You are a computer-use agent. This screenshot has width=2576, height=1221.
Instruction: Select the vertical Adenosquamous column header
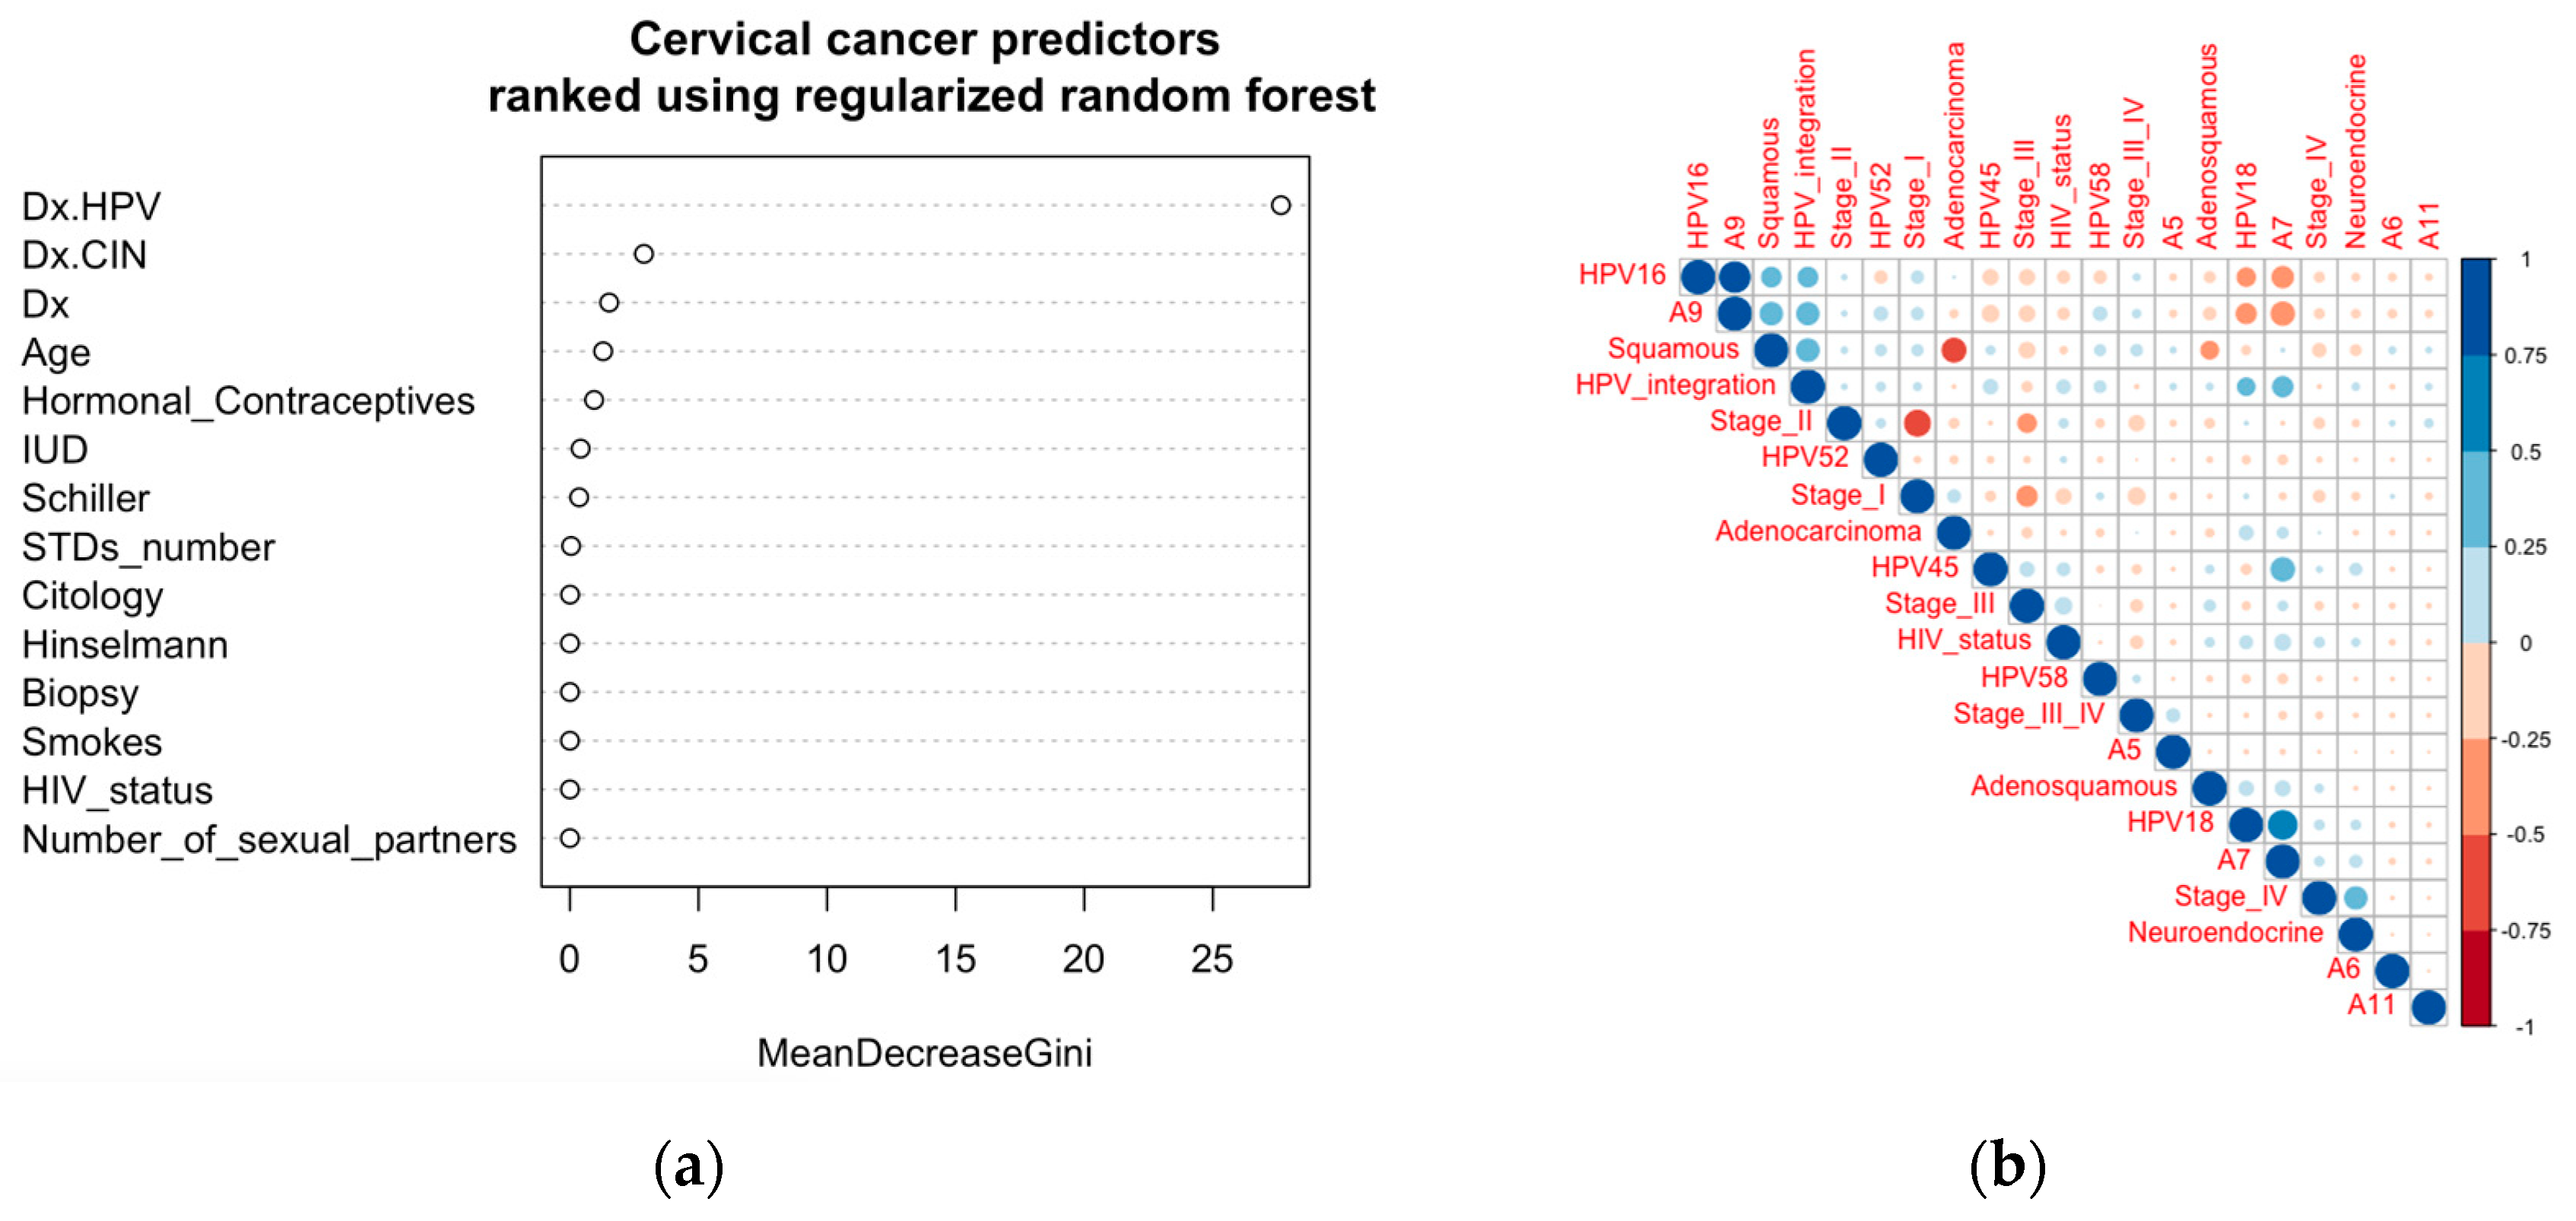2208,146
